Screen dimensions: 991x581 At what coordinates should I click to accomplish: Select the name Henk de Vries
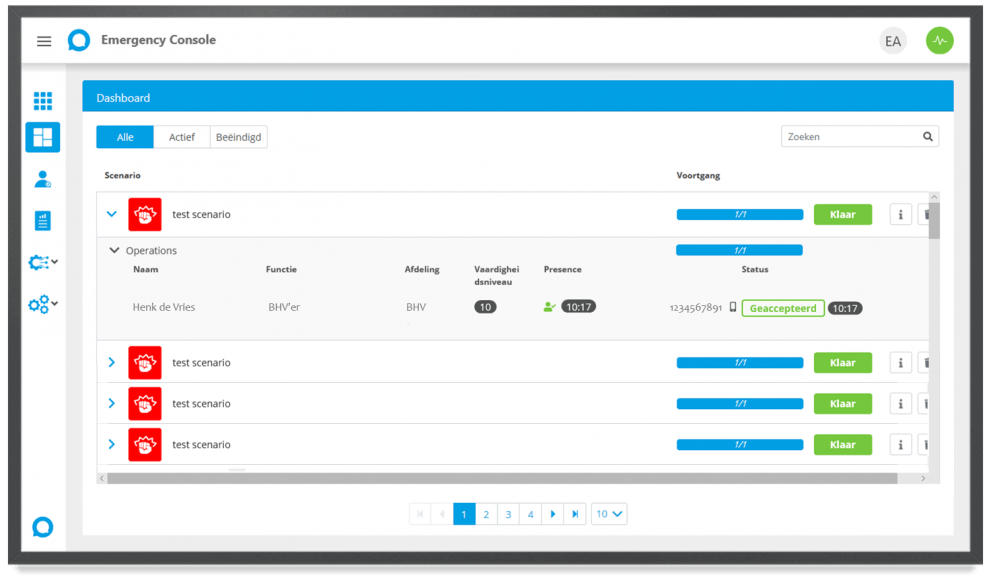click(x=164, y=307)
